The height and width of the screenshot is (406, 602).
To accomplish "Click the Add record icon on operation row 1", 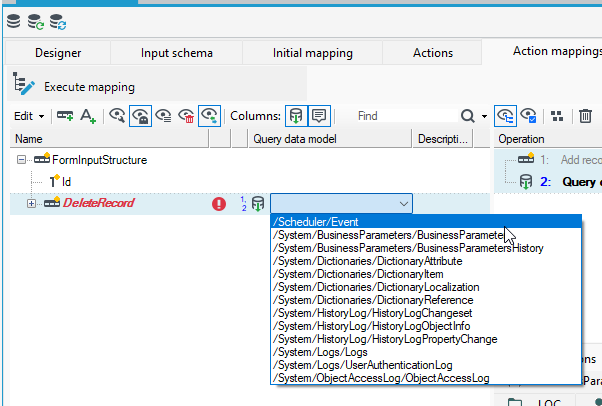I will tap(526, 158).
